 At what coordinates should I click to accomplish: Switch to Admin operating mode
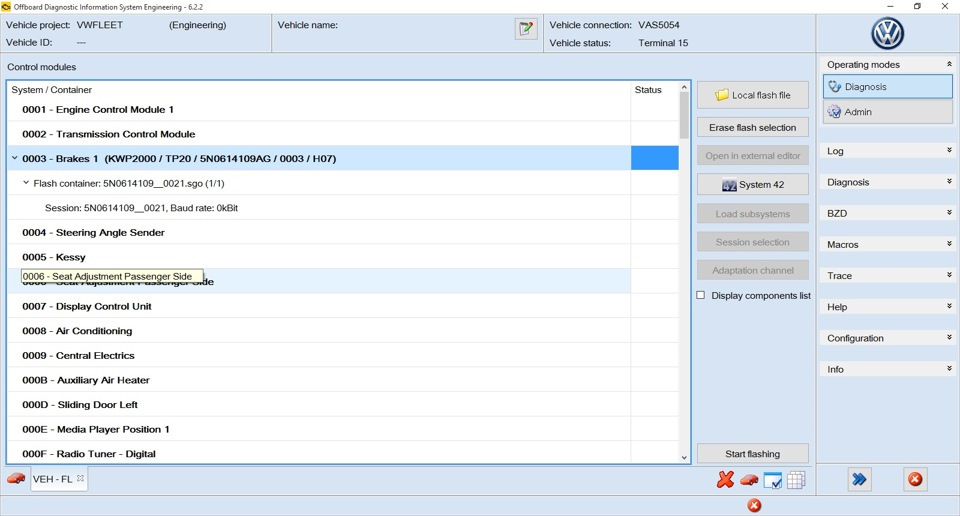[x=888, y=112]
